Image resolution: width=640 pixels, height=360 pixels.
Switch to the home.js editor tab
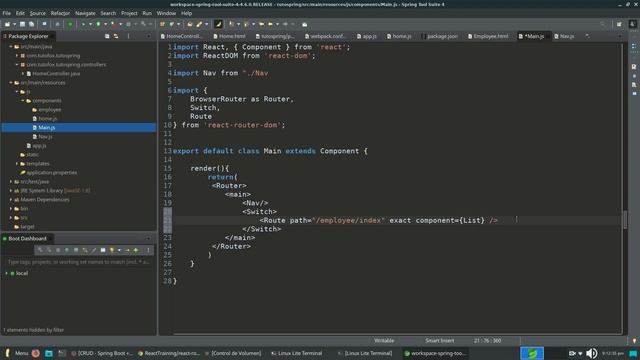(x=399, y=36)
